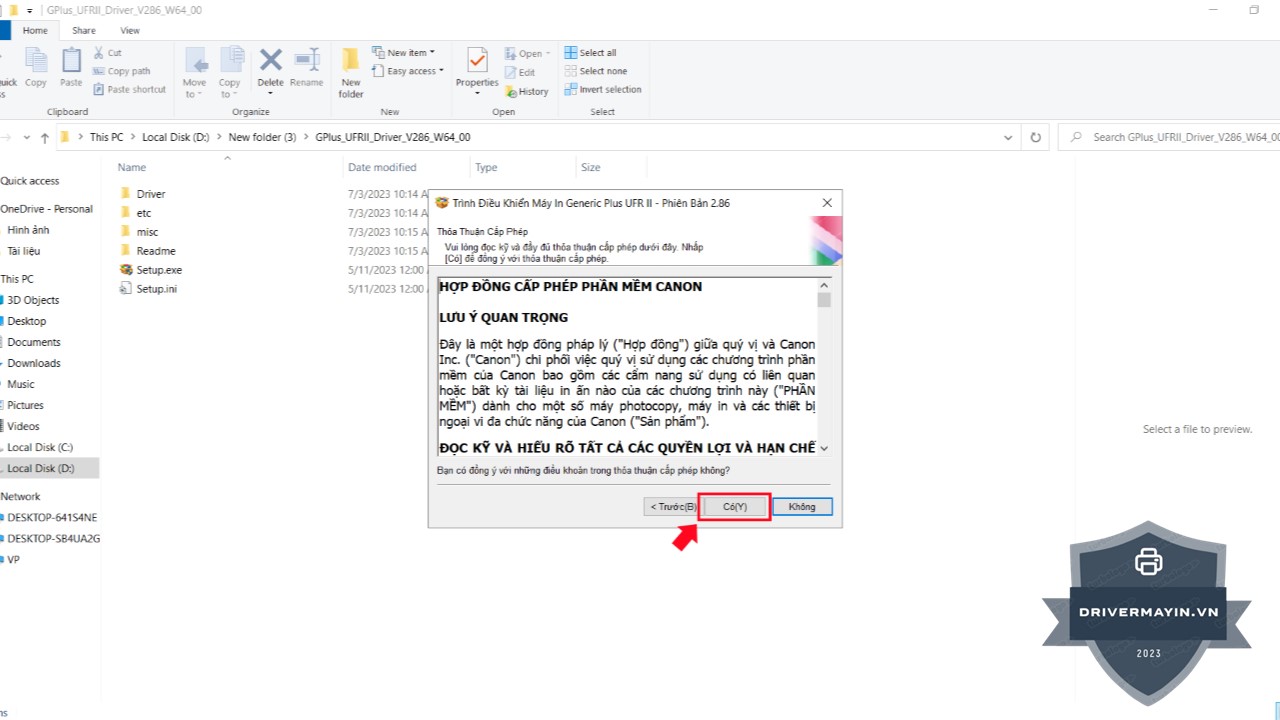Open Properties from the ribbon

[477, 69]
